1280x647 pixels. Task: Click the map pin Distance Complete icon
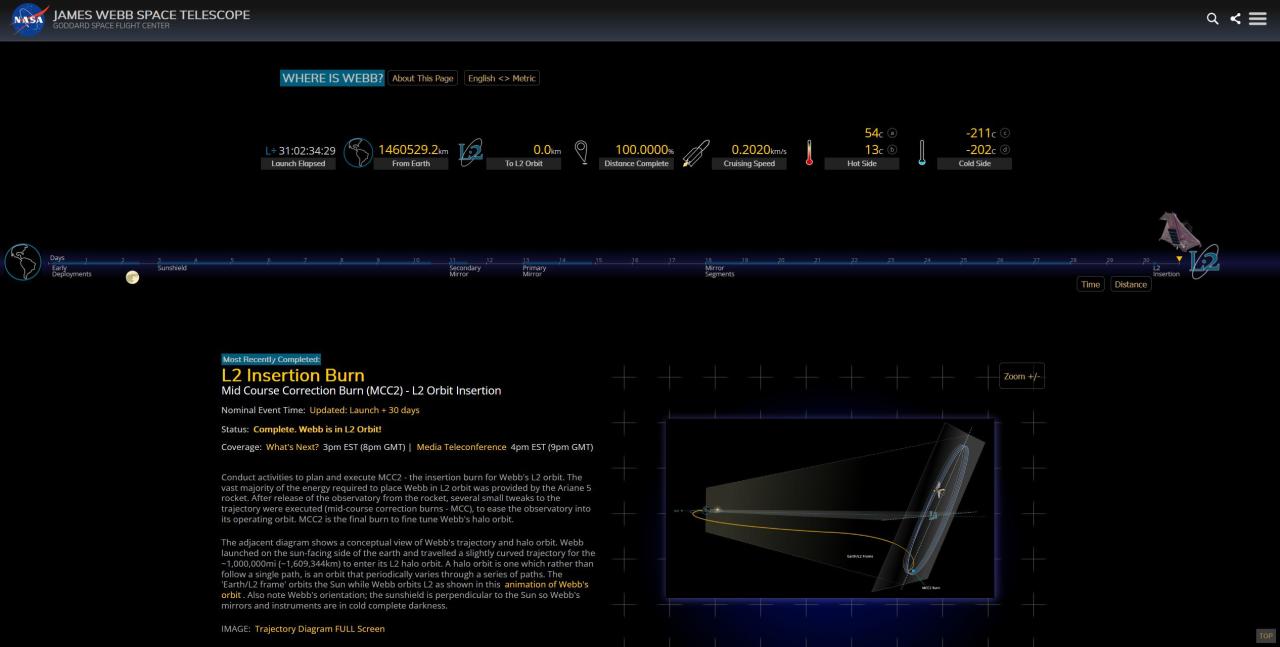[581, 152]
